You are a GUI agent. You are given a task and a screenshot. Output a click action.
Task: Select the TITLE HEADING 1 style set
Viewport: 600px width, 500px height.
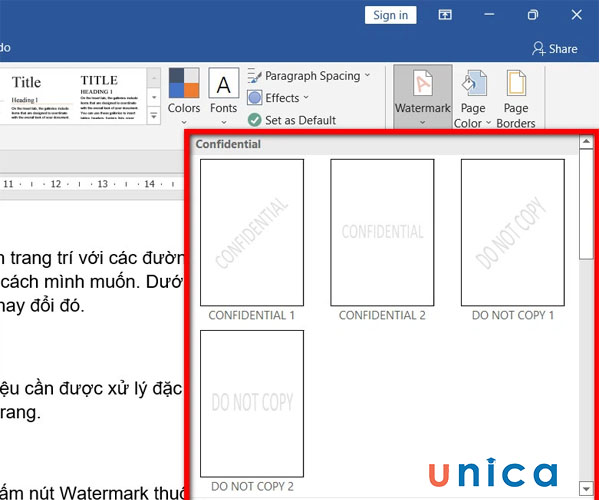[108, 97]
